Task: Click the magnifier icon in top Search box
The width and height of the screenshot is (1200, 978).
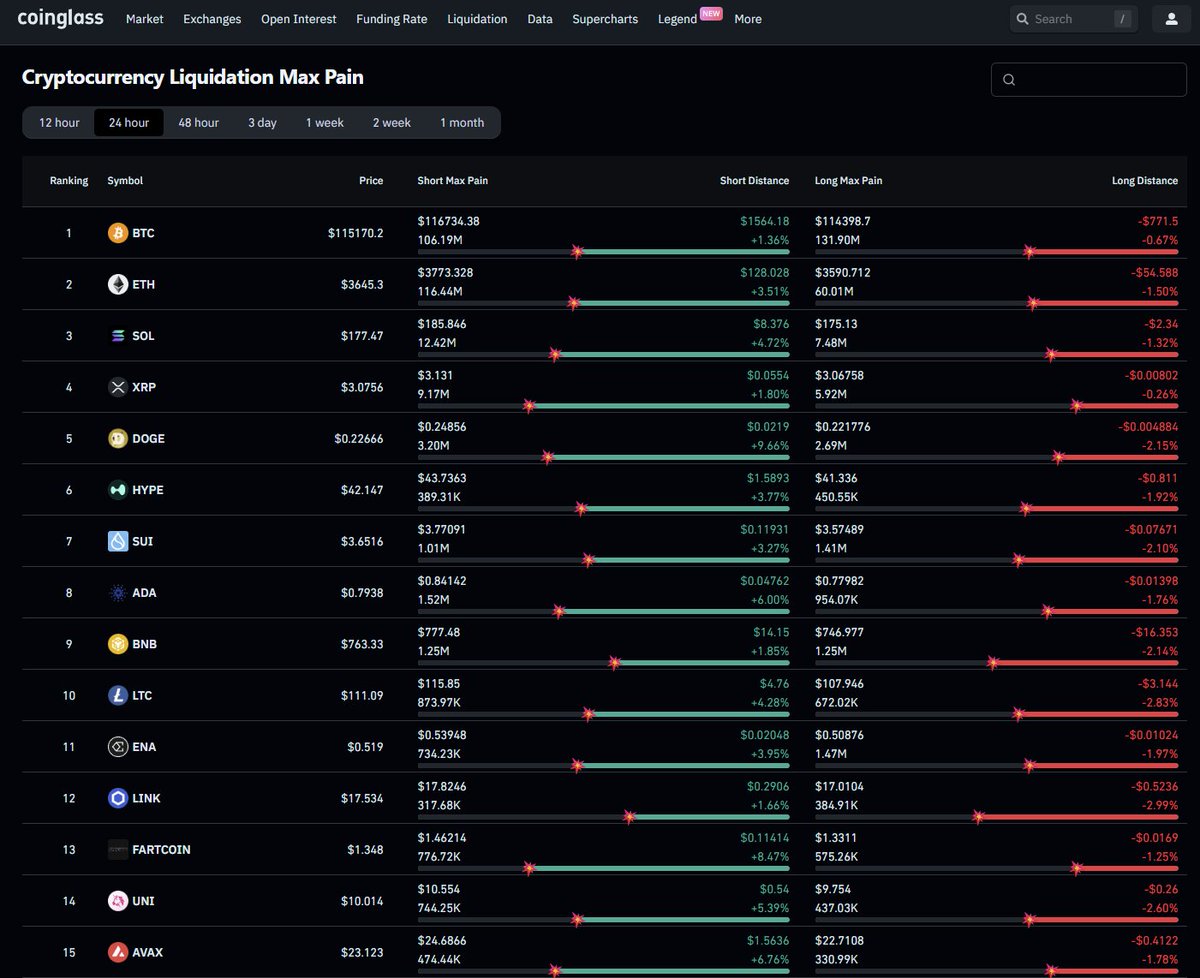Action: (x=1022, y=19)
